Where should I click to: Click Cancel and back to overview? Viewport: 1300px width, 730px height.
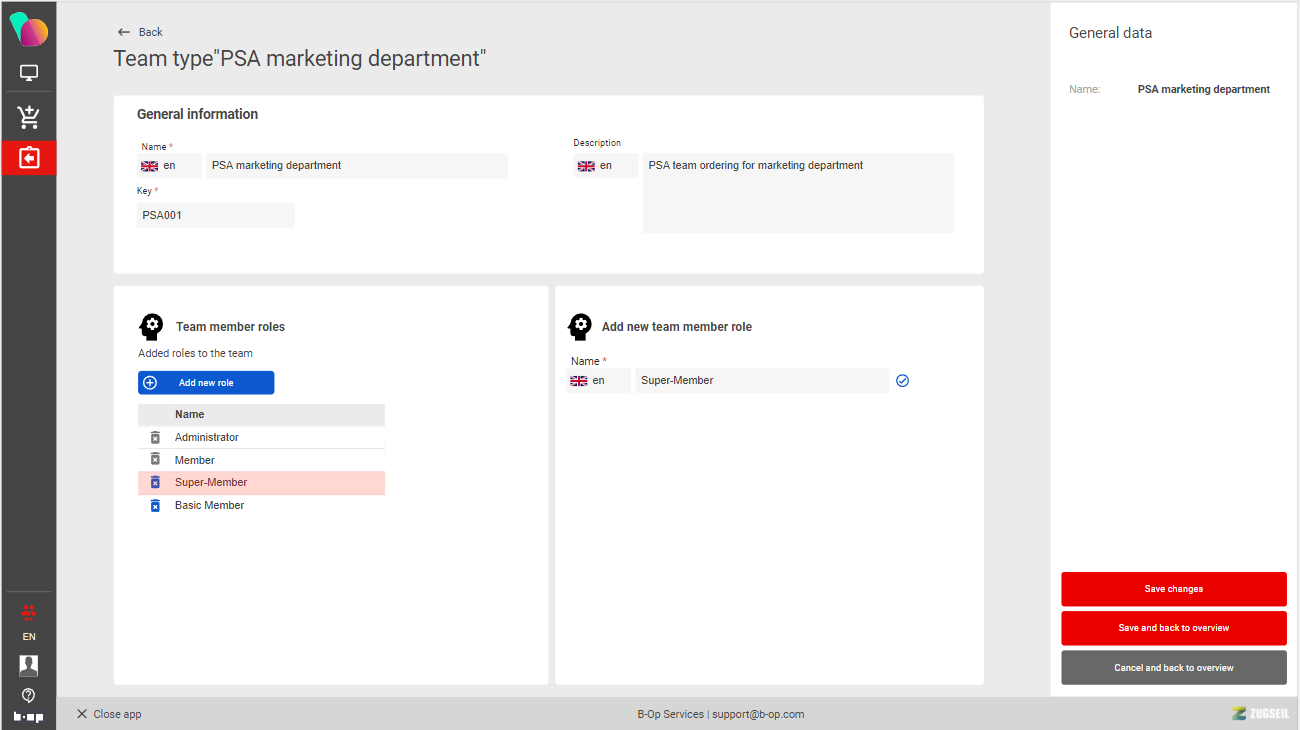click(x=1173, y=668)
